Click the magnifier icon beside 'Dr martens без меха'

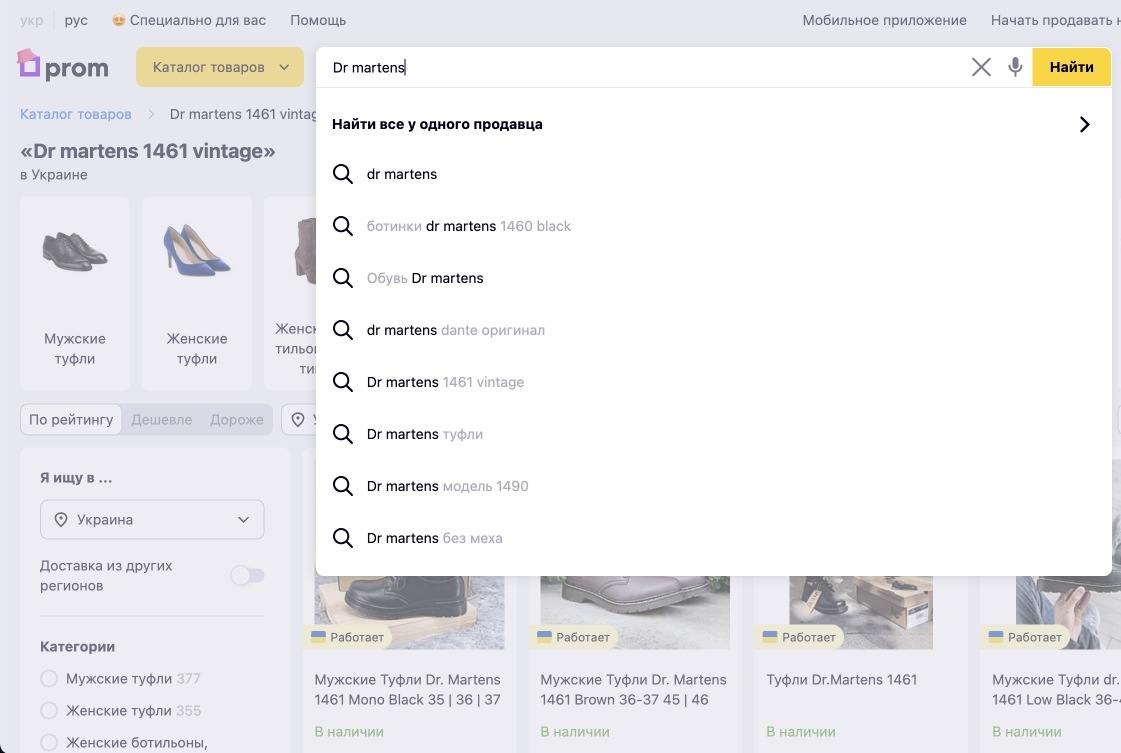(x=343, y=538)
